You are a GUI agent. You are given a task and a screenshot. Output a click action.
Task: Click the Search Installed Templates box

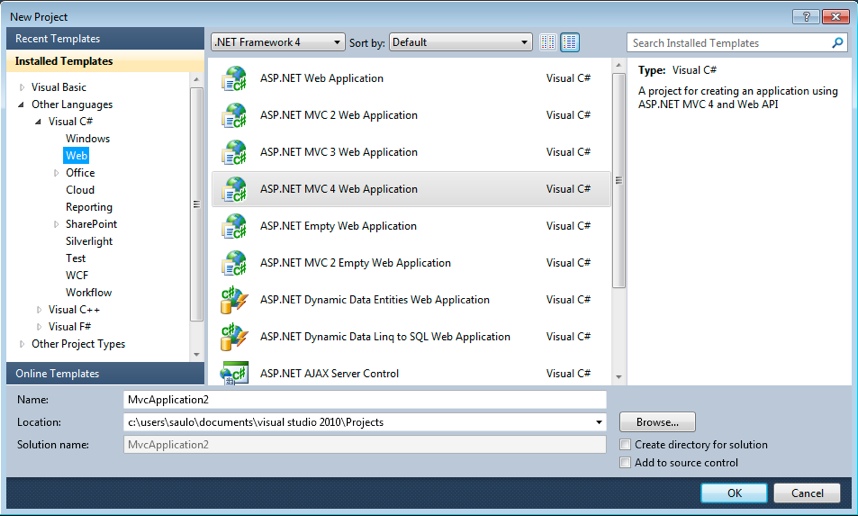click(737, 43)
